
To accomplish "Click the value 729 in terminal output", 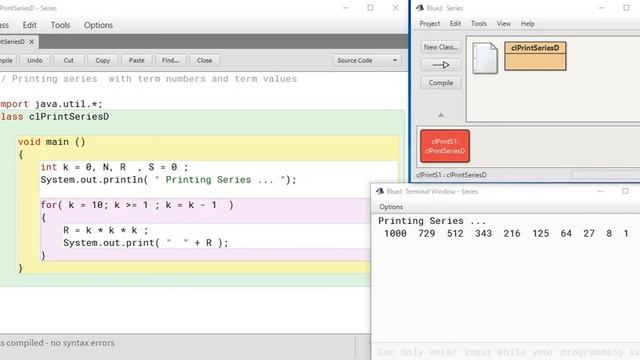I will (x=427, y=233).
